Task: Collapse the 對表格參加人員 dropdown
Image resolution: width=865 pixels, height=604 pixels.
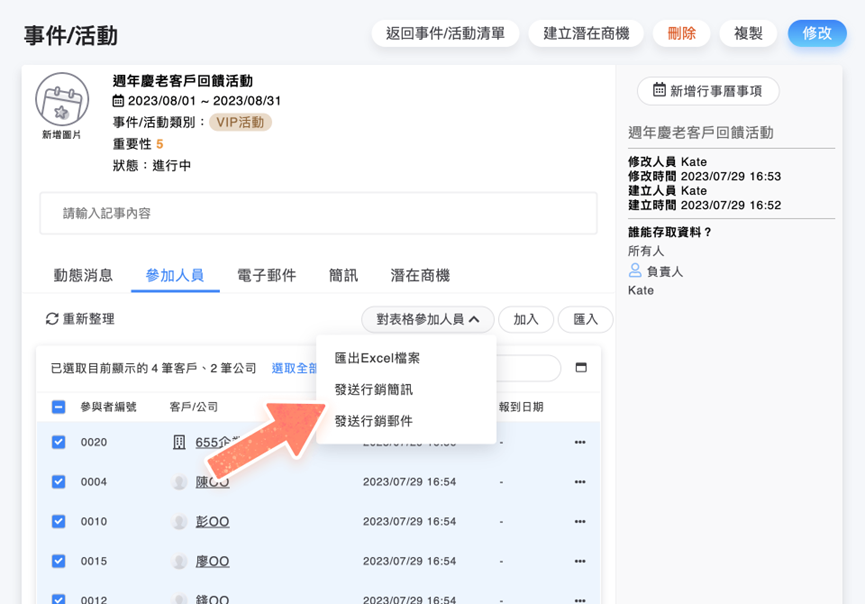Action: pos(428,319)
